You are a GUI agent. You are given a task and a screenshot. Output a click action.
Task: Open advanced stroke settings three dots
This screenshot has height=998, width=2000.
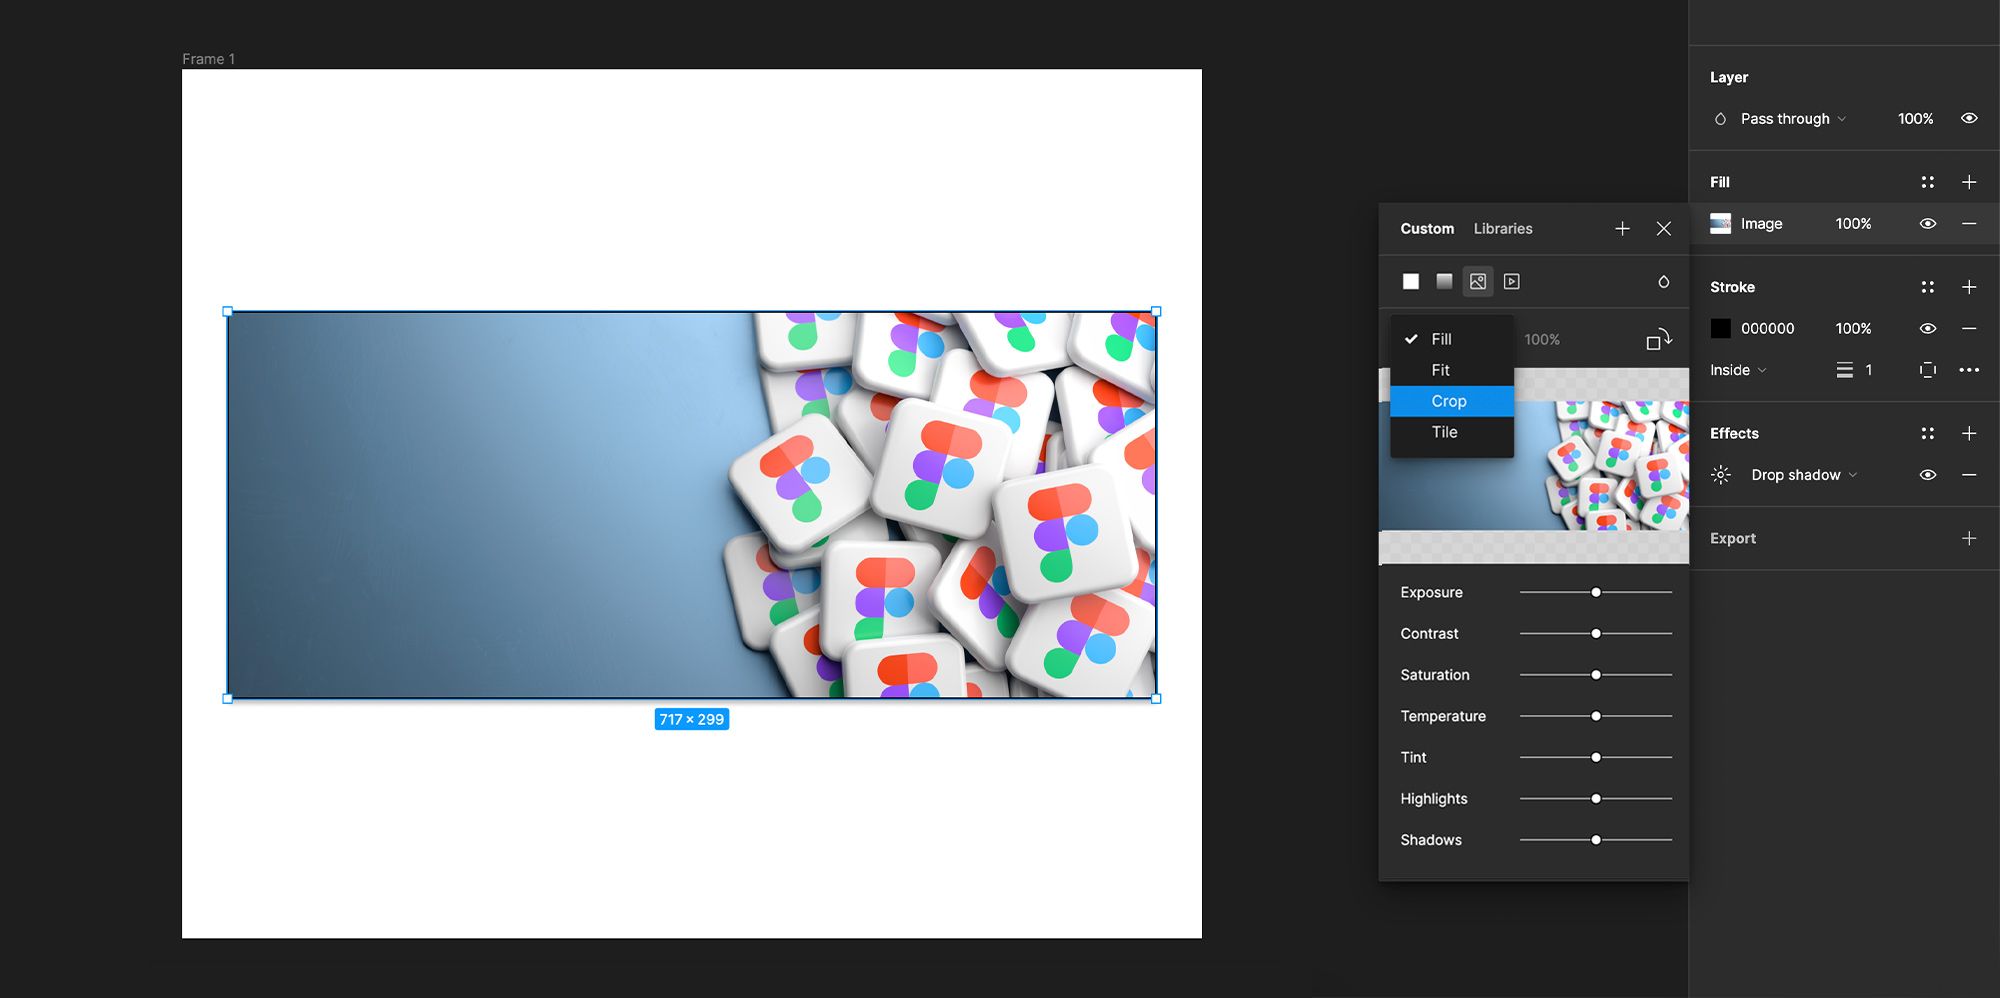[x=1969, y=370]
